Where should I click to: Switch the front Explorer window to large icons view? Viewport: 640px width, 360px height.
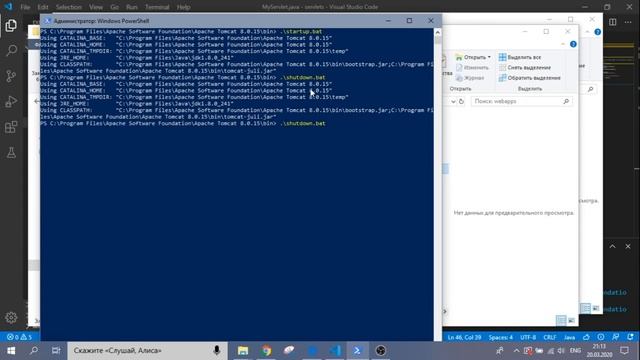(x=571, y=320)
